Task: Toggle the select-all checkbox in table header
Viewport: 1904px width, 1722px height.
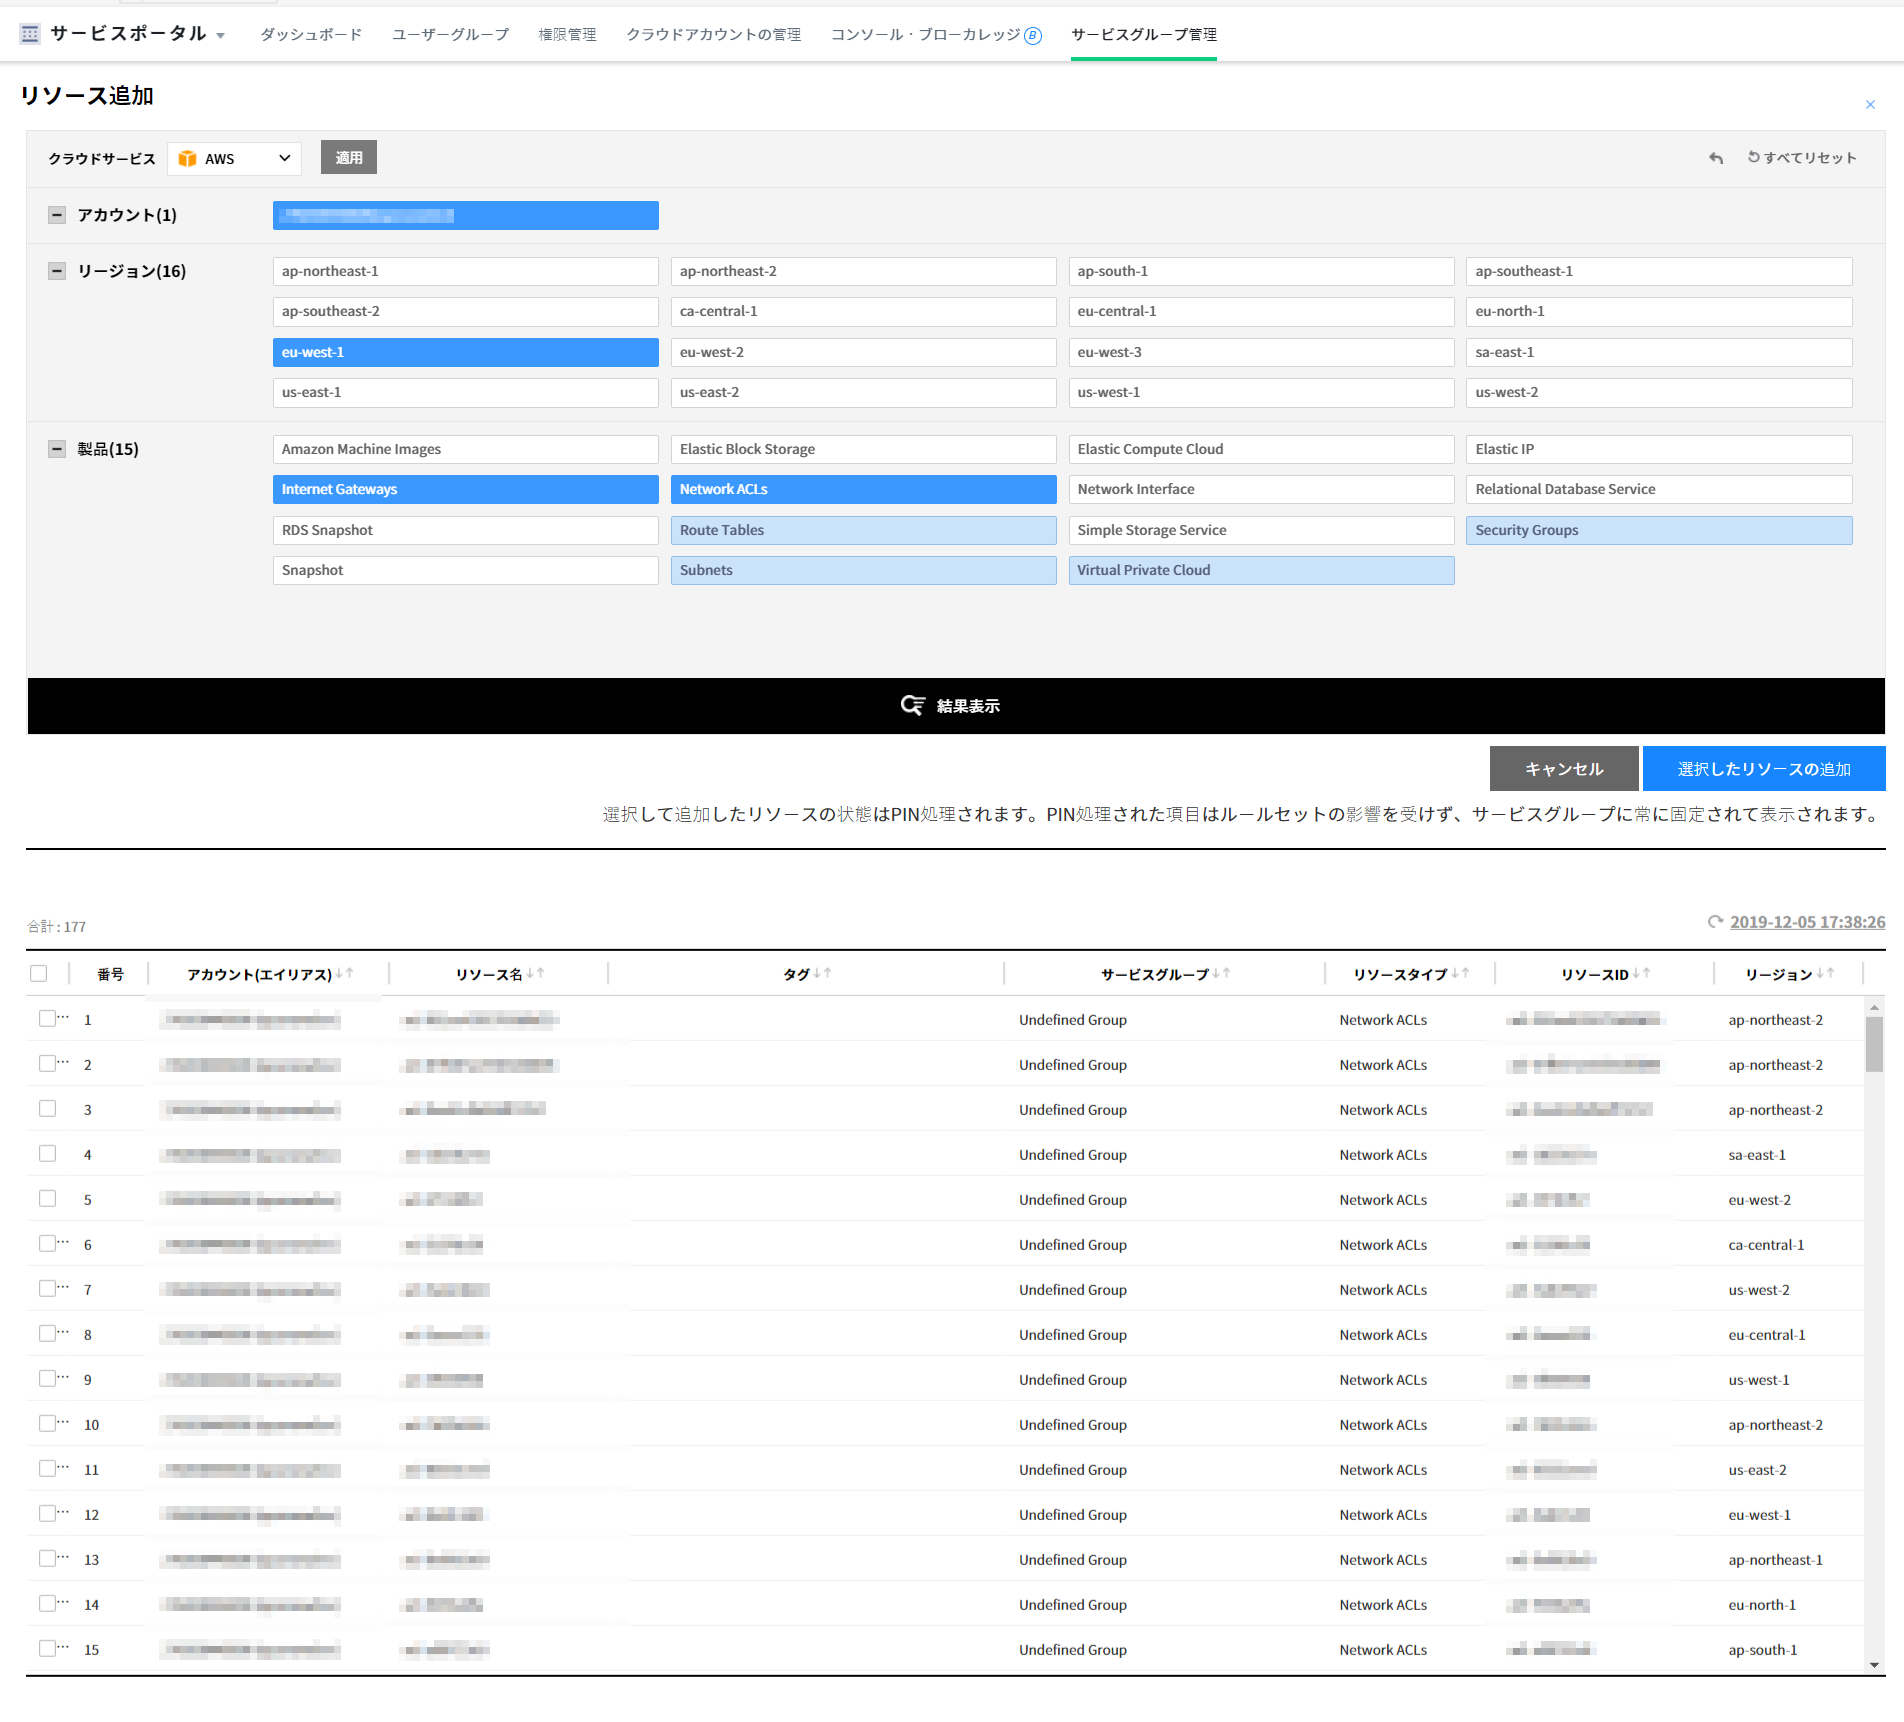Action: point(39,973)
